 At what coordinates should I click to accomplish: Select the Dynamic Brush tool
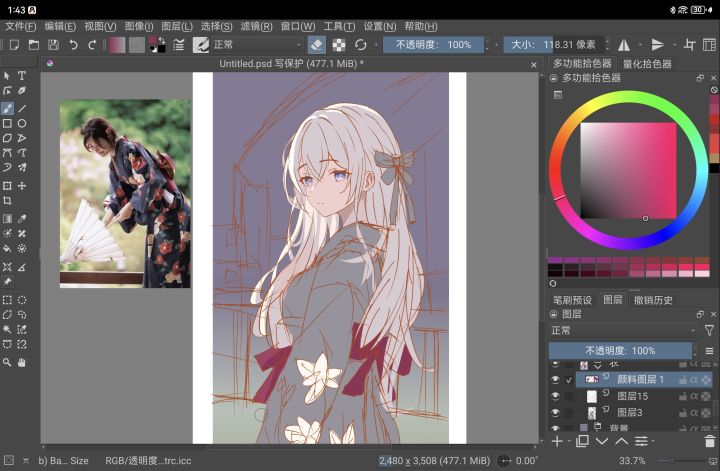tap(7, 167)
